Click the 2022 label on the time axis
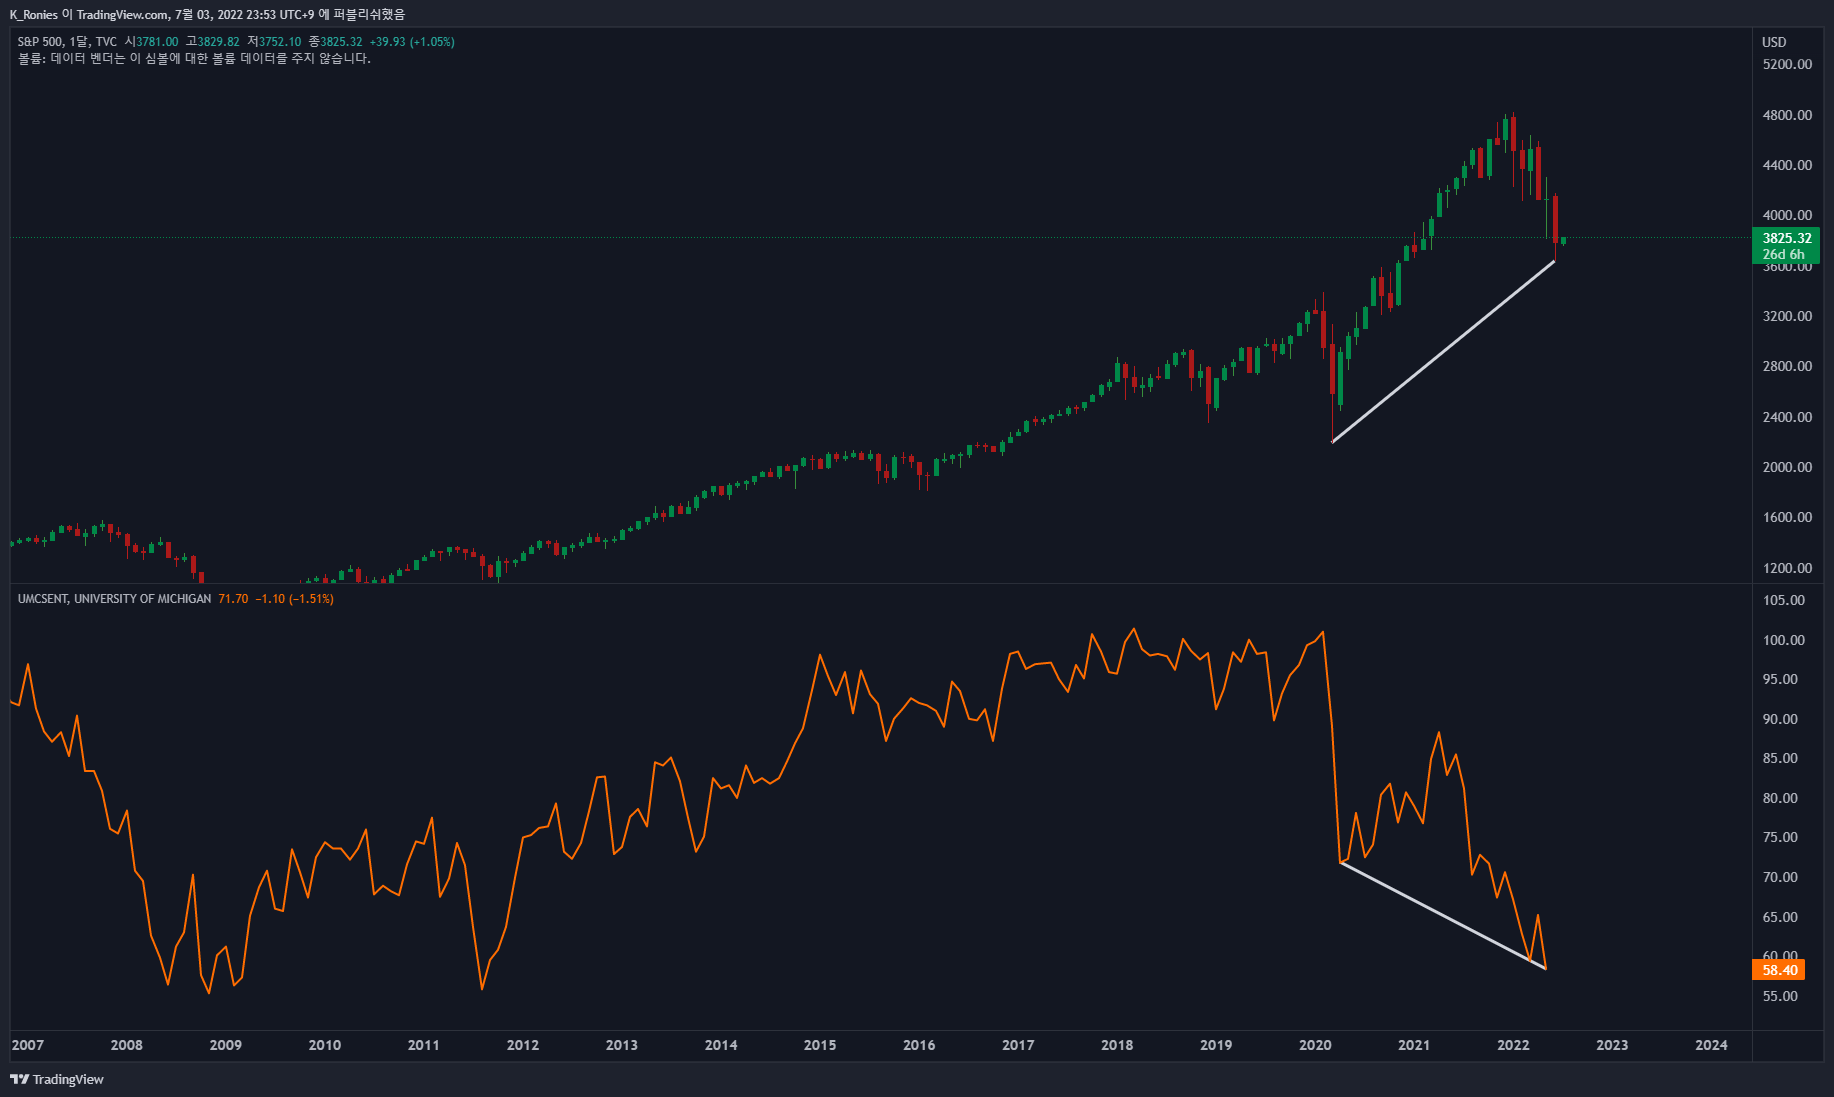The image size is (1834, 1097). 1513,1045
